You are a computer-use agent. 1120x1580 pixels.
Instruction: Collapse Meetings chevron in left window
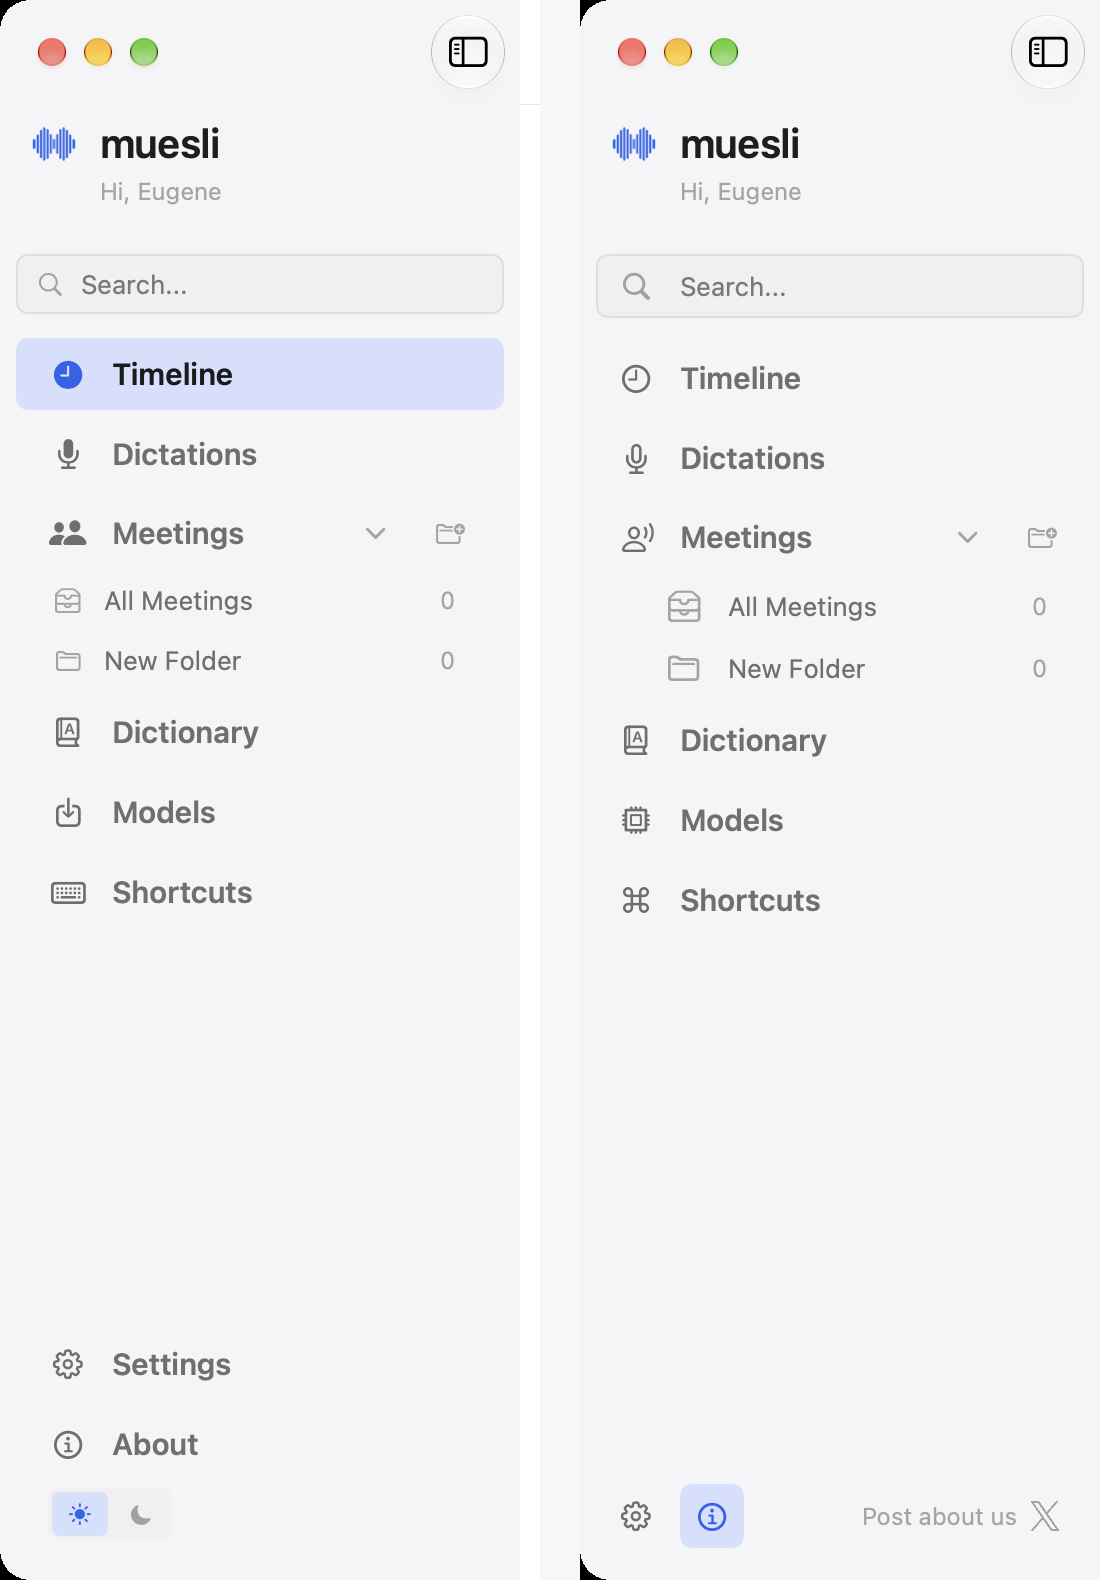coord(376,534)
